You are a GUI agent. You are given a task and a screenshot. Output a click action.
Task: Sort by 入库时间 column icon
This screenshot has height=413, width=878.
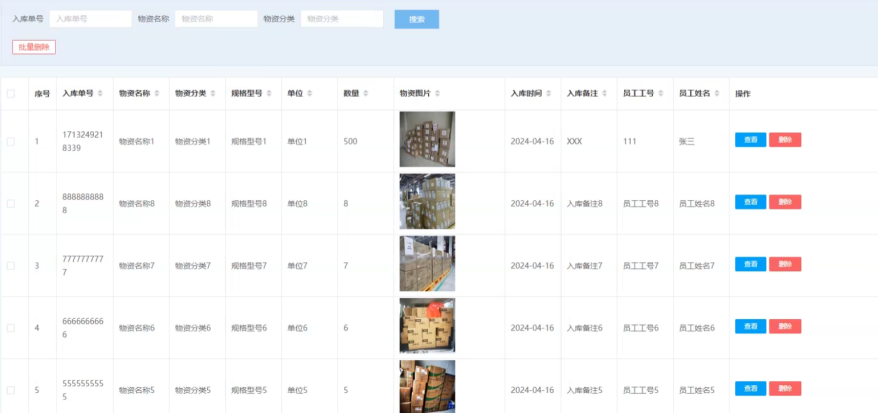coord(549,94)
